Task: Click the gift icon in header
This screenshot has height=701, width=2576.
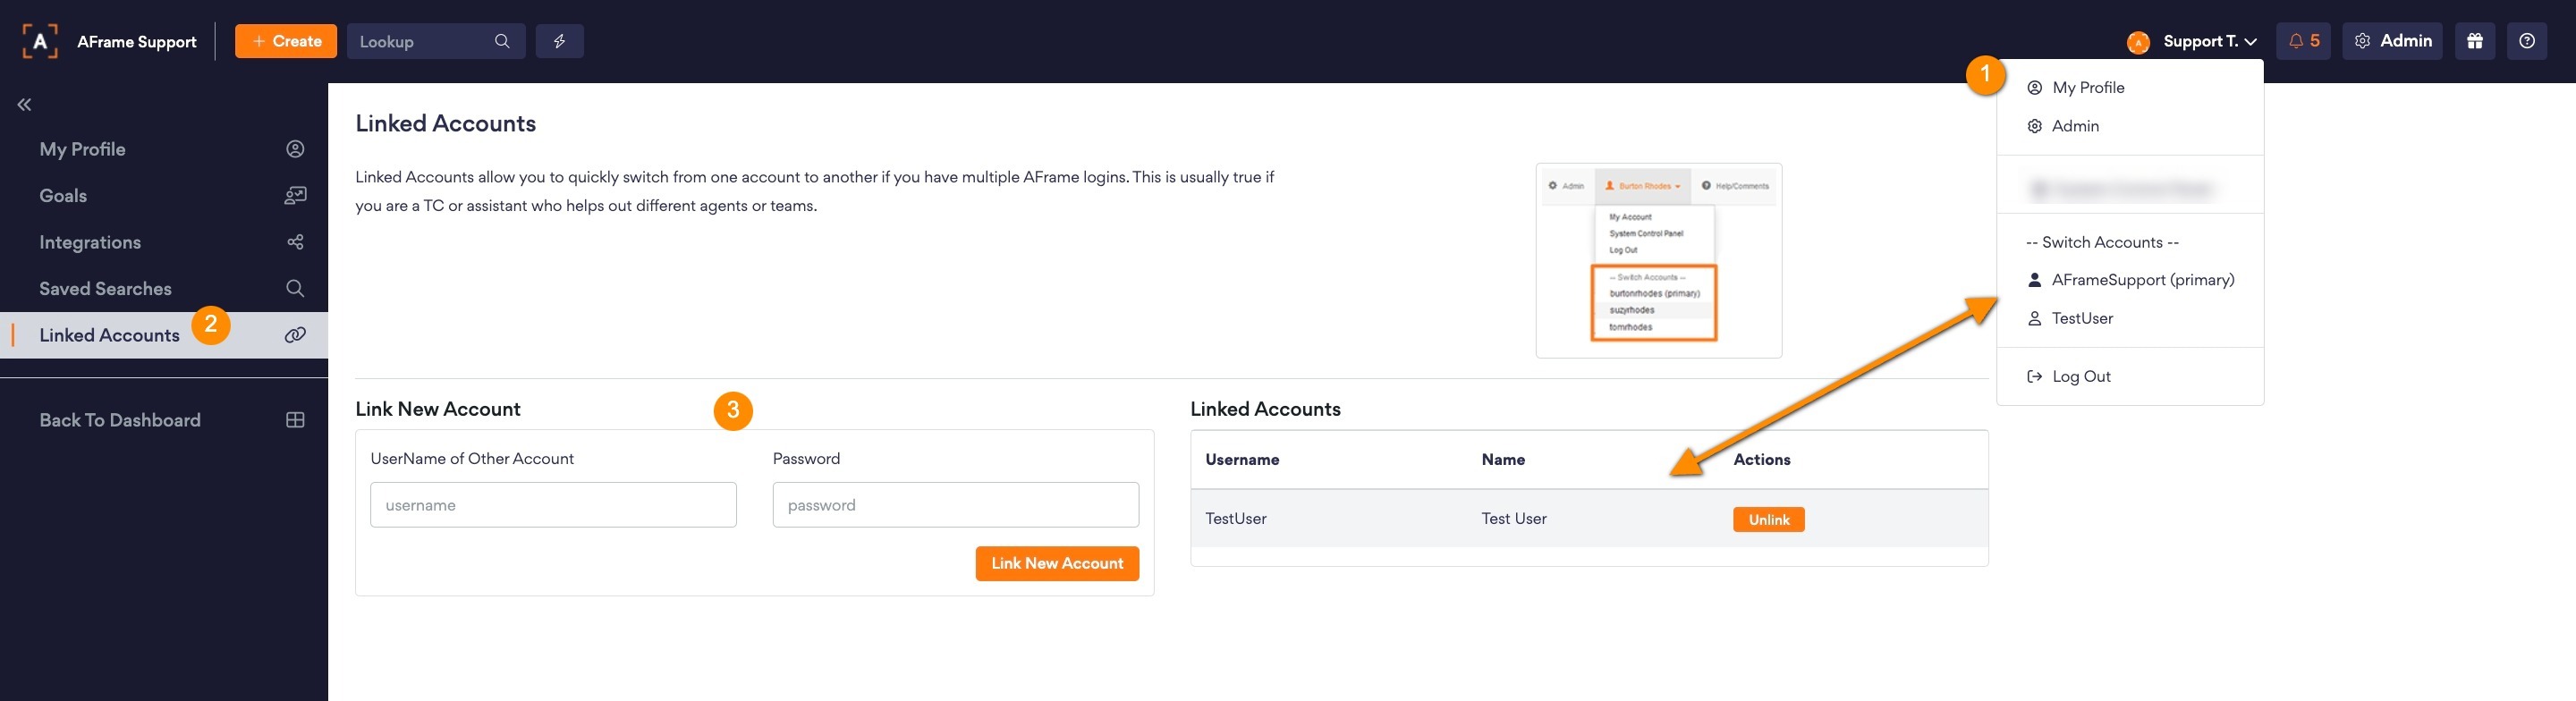Action: (x=2475, y=41)
